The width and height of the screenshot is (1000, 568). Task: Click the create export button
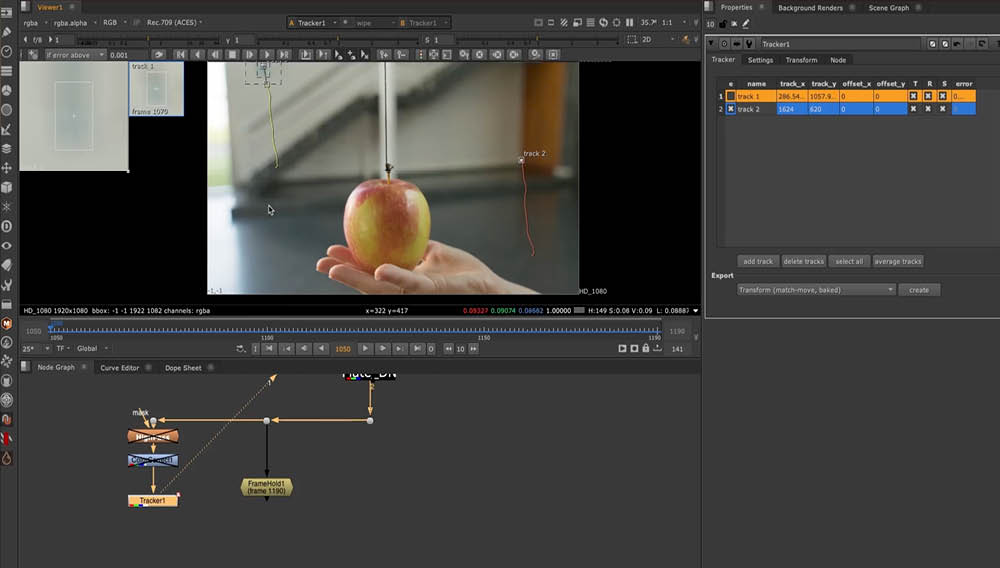919,290
